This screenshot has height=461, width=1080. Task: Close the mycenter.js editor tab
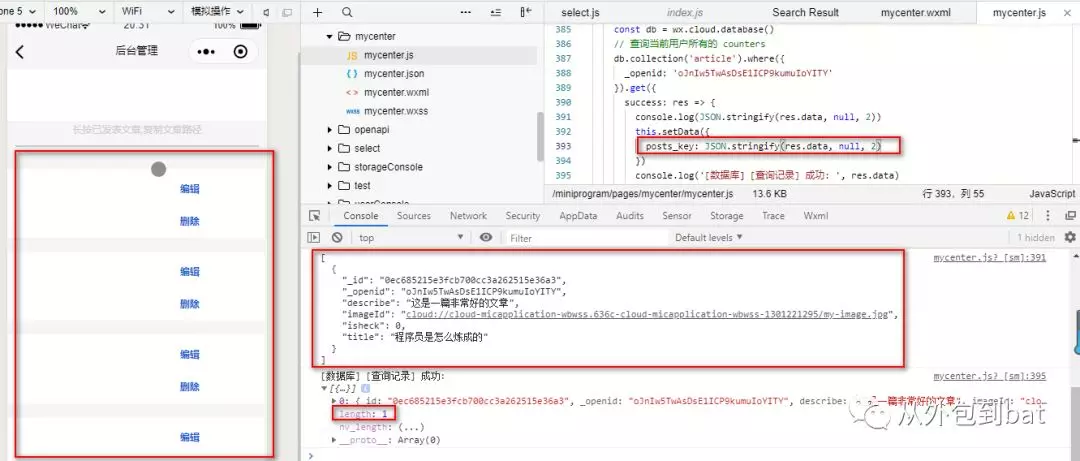pyautogui.click(x=1066, y=12)
